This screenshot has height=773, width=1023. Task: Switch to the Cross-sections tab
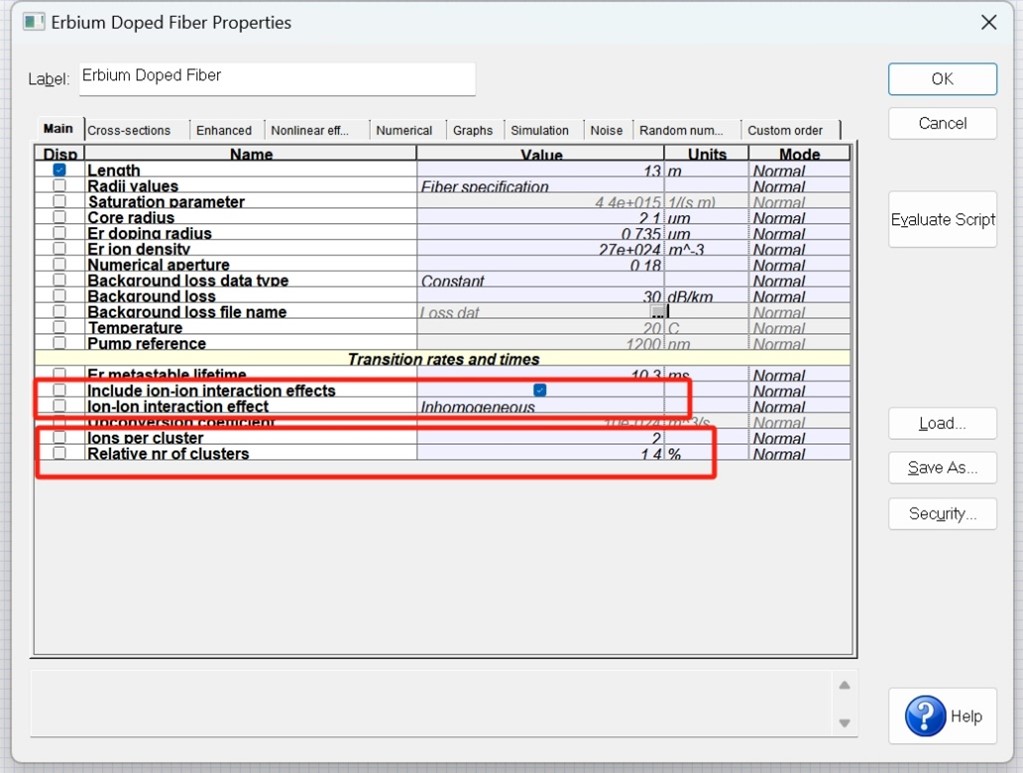tap(129, 130)
